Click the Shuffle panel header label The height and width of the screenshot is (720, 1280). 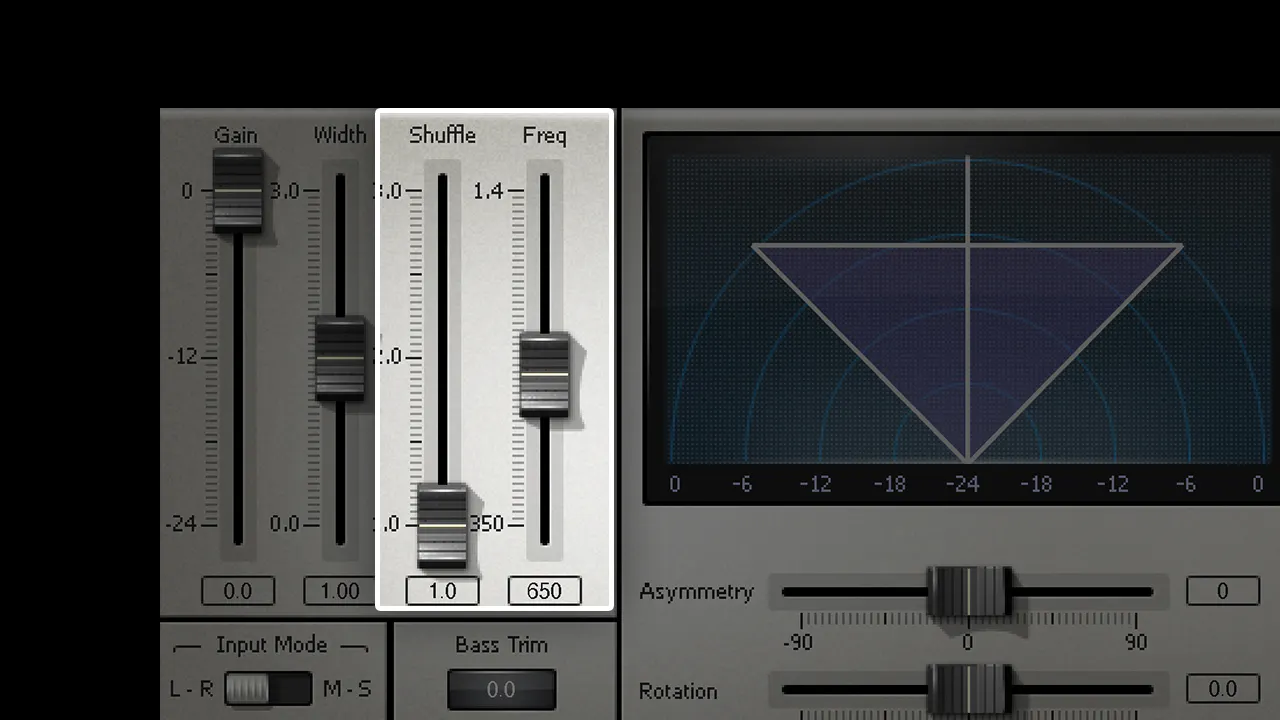tap(442, 136)
